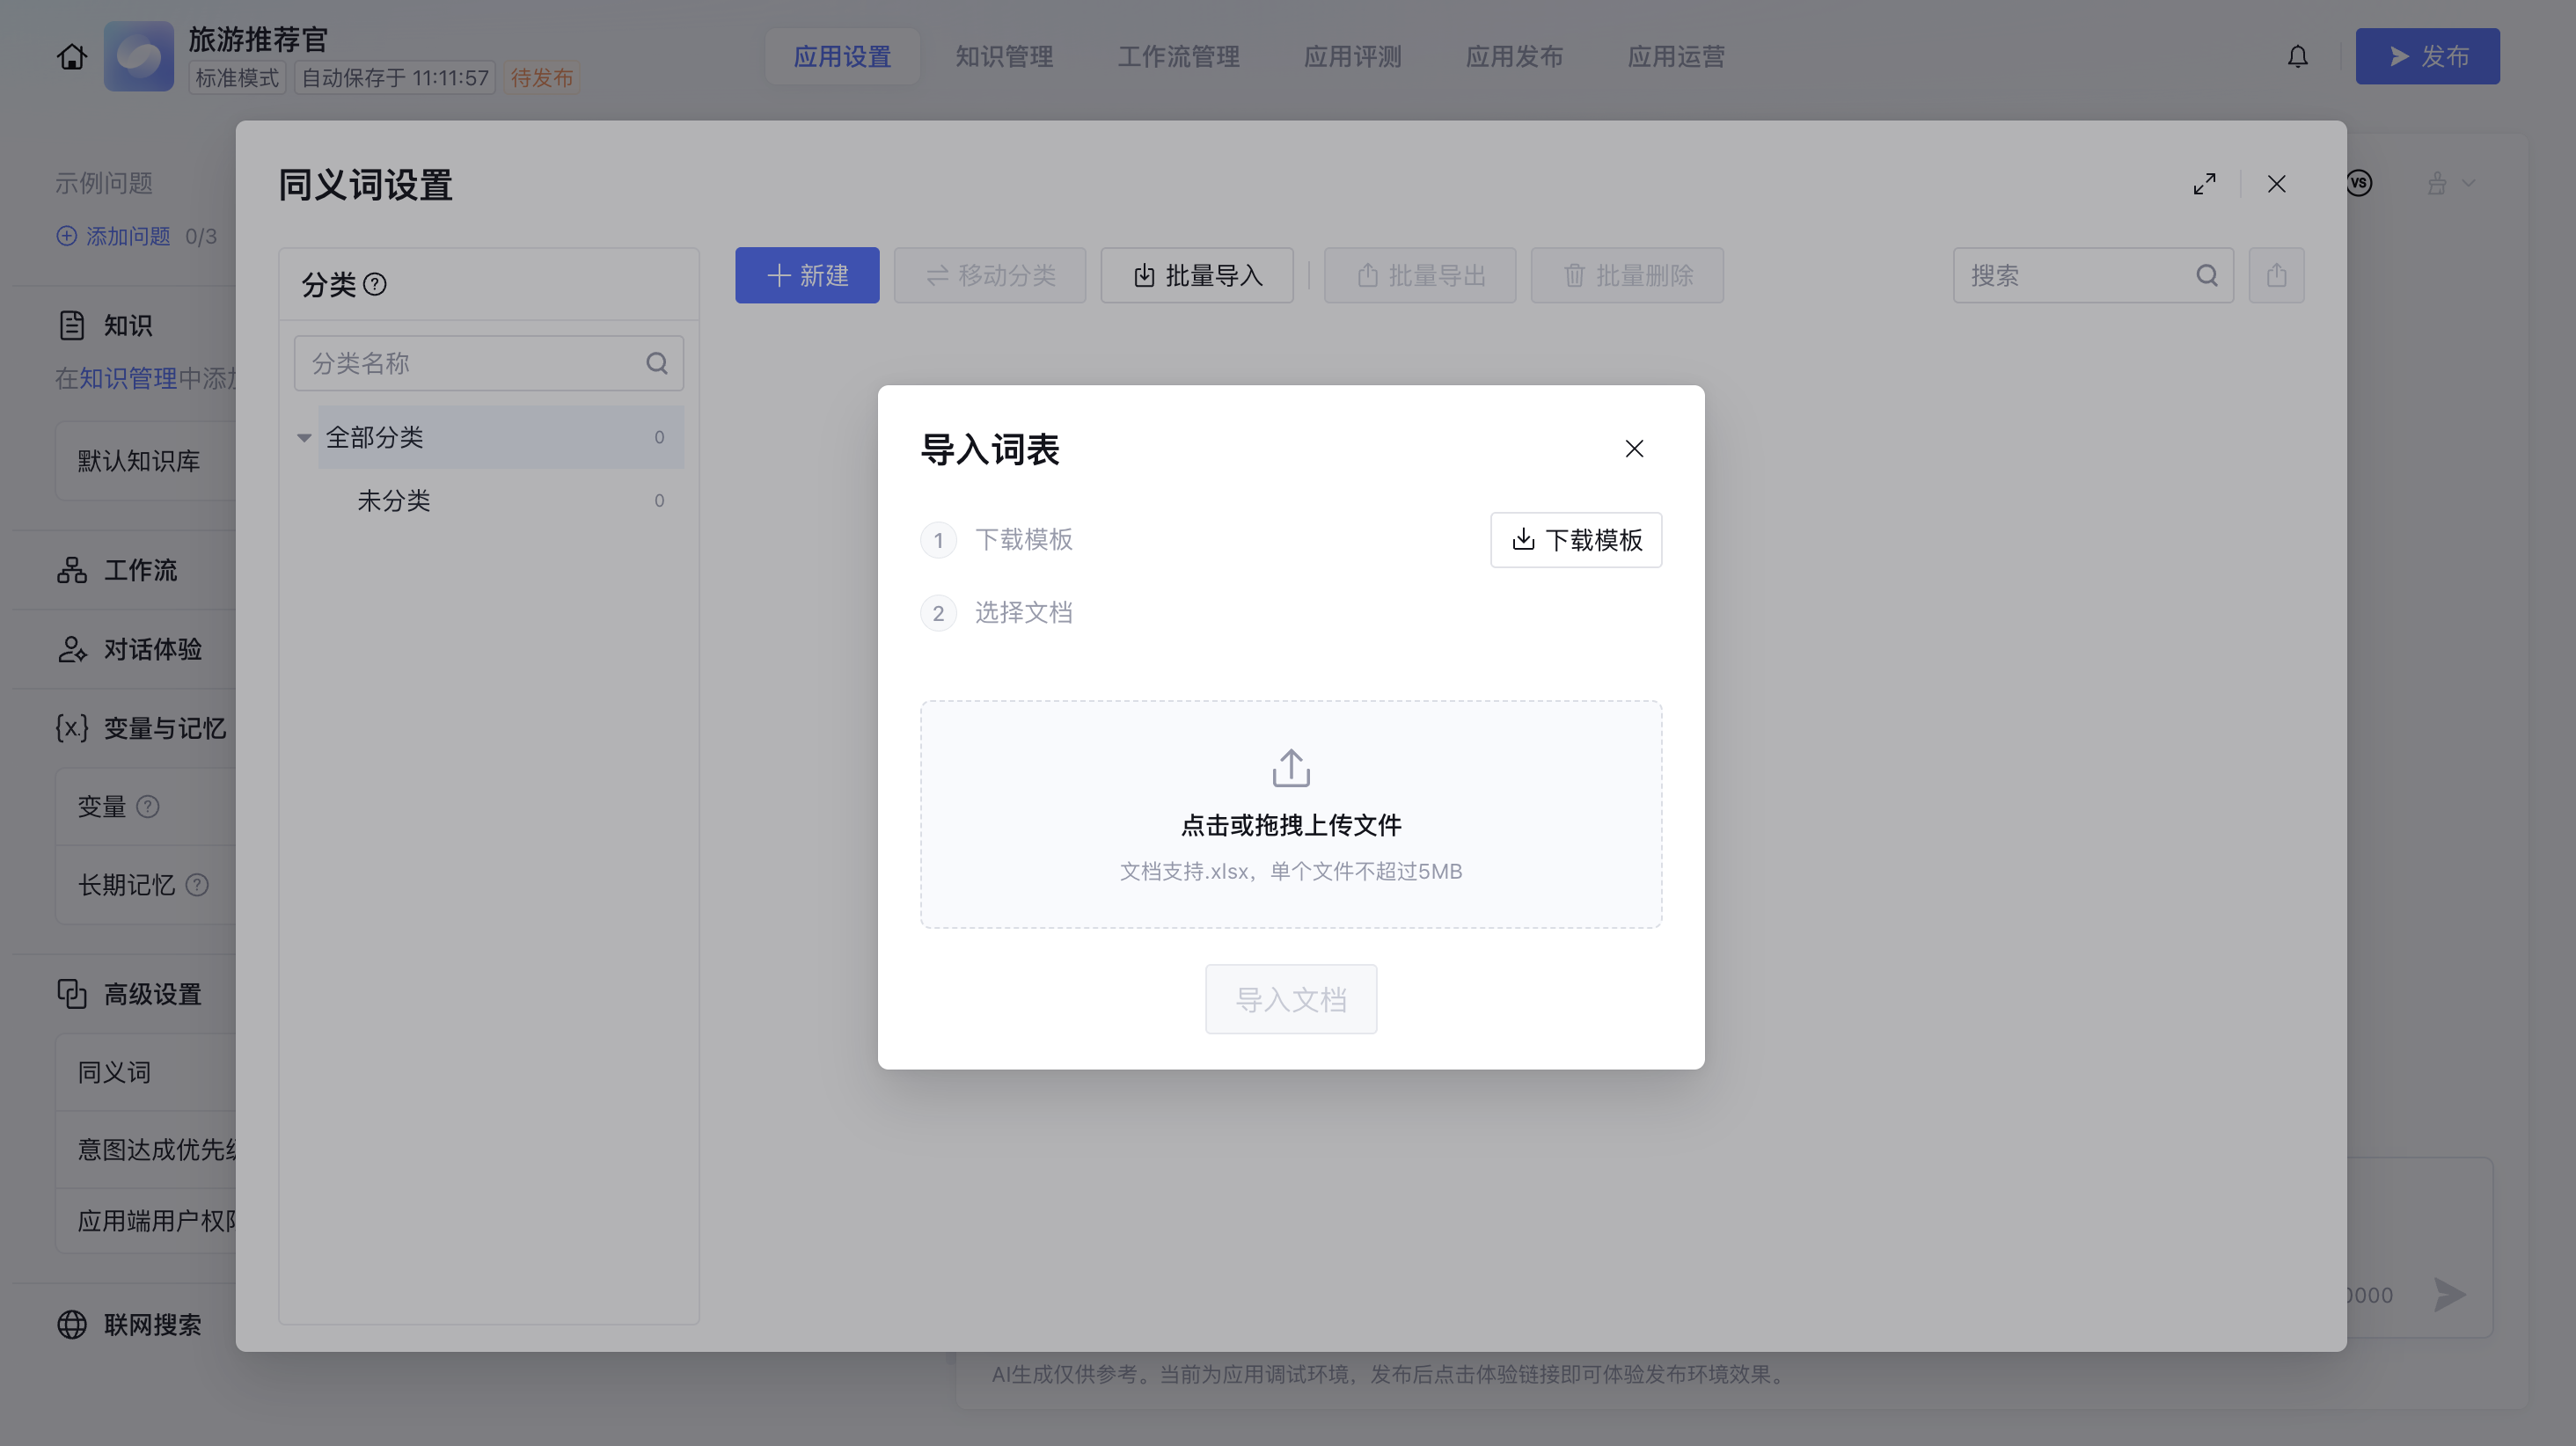Click the magnifier icon in 搜索 field
This screenshot has width=2576, height=1446.
pyautogui.click(x=2206, y=275)
